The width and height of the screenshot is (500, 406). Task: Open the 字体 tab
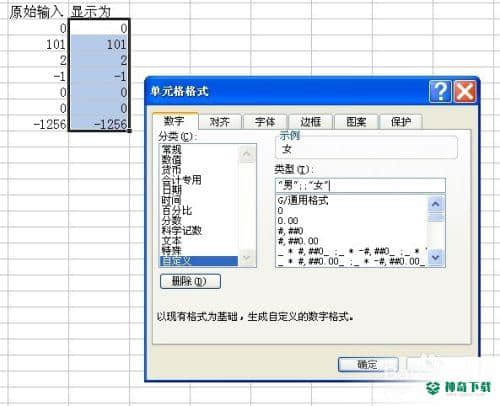click(265, 121)
